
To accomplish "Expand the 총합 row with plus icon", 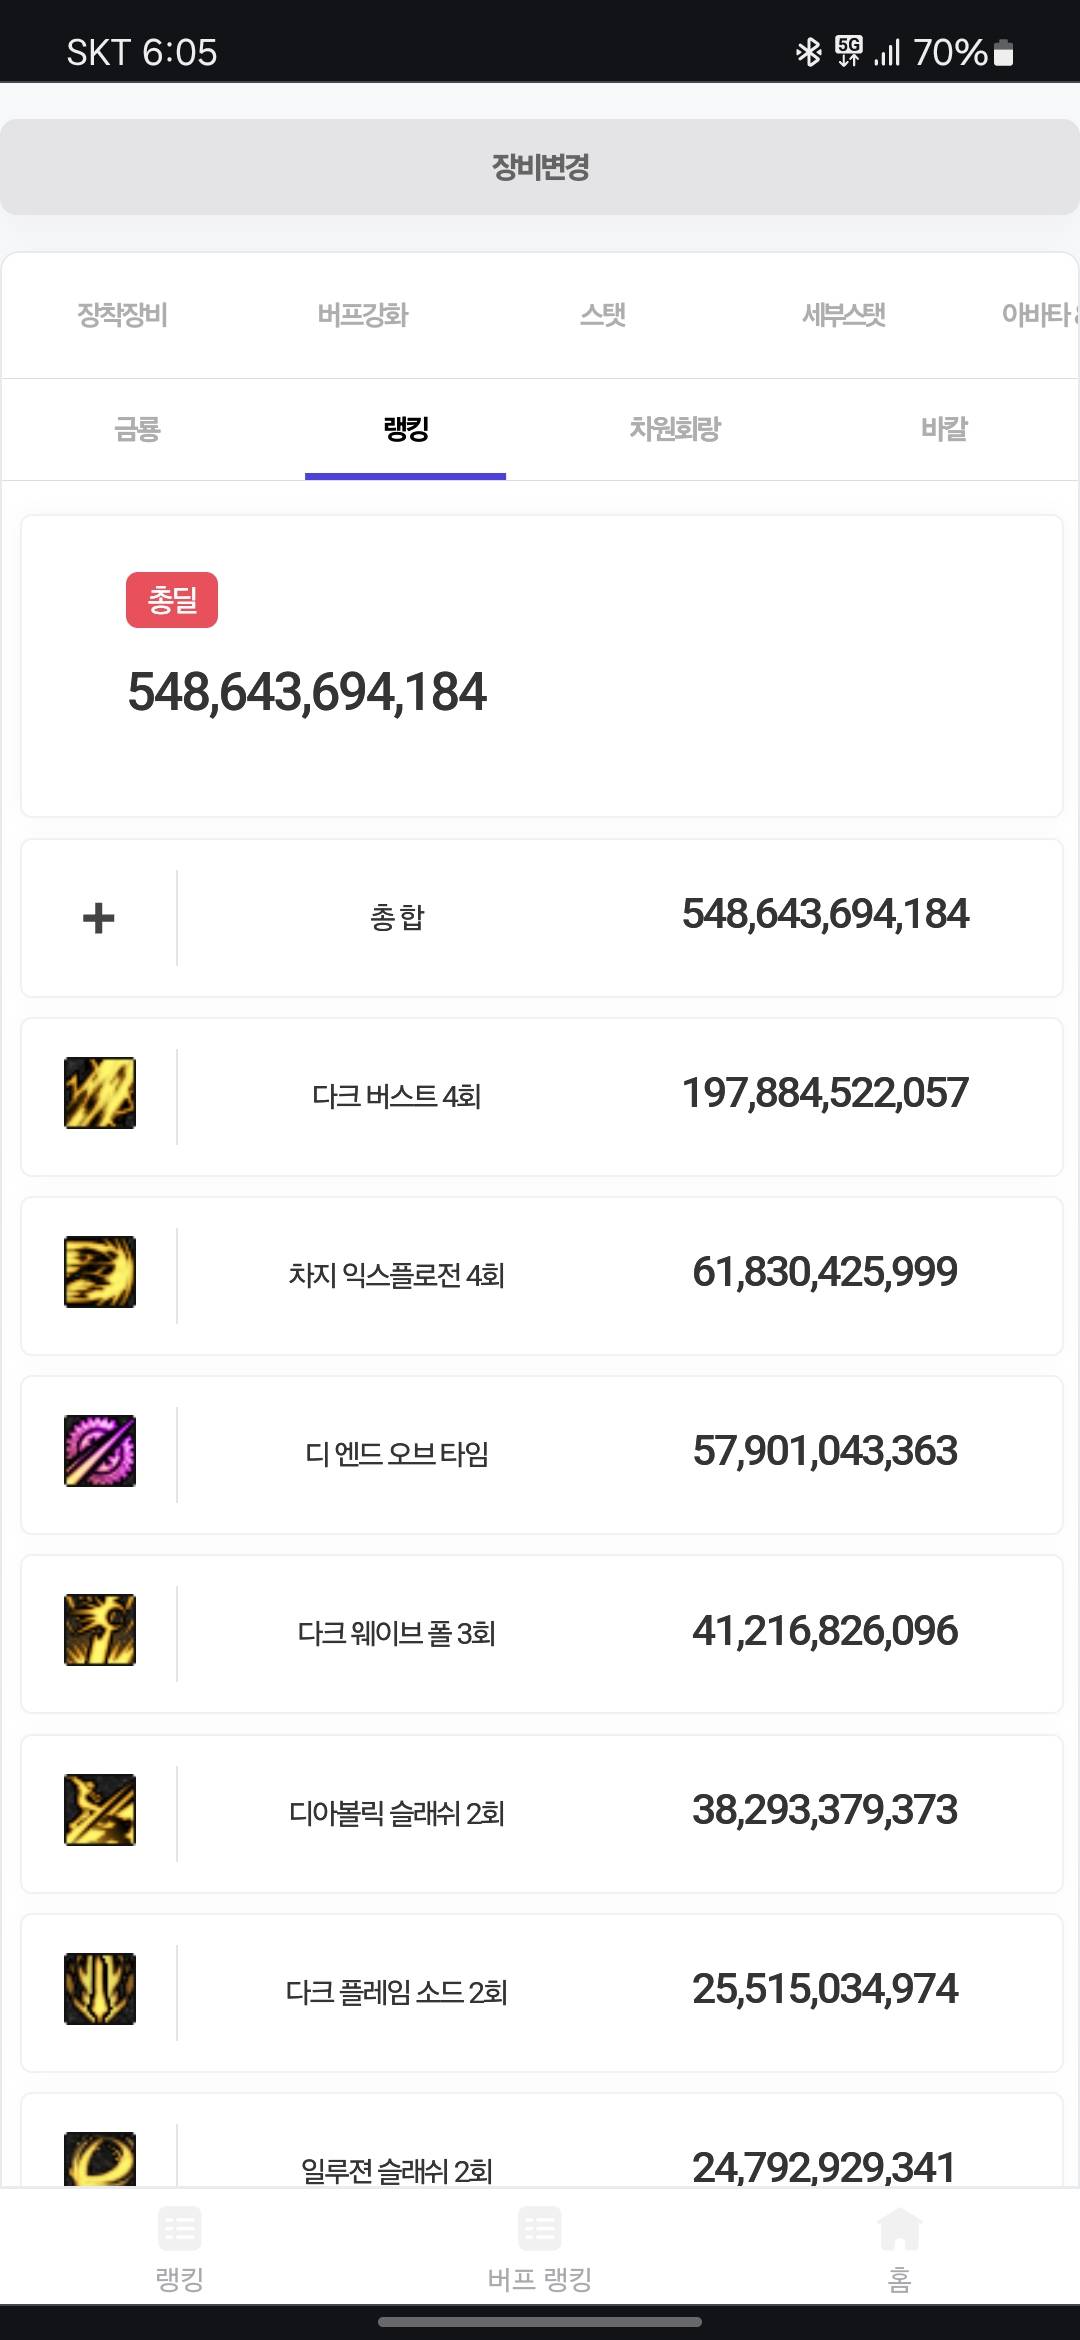I will (98, 918).
